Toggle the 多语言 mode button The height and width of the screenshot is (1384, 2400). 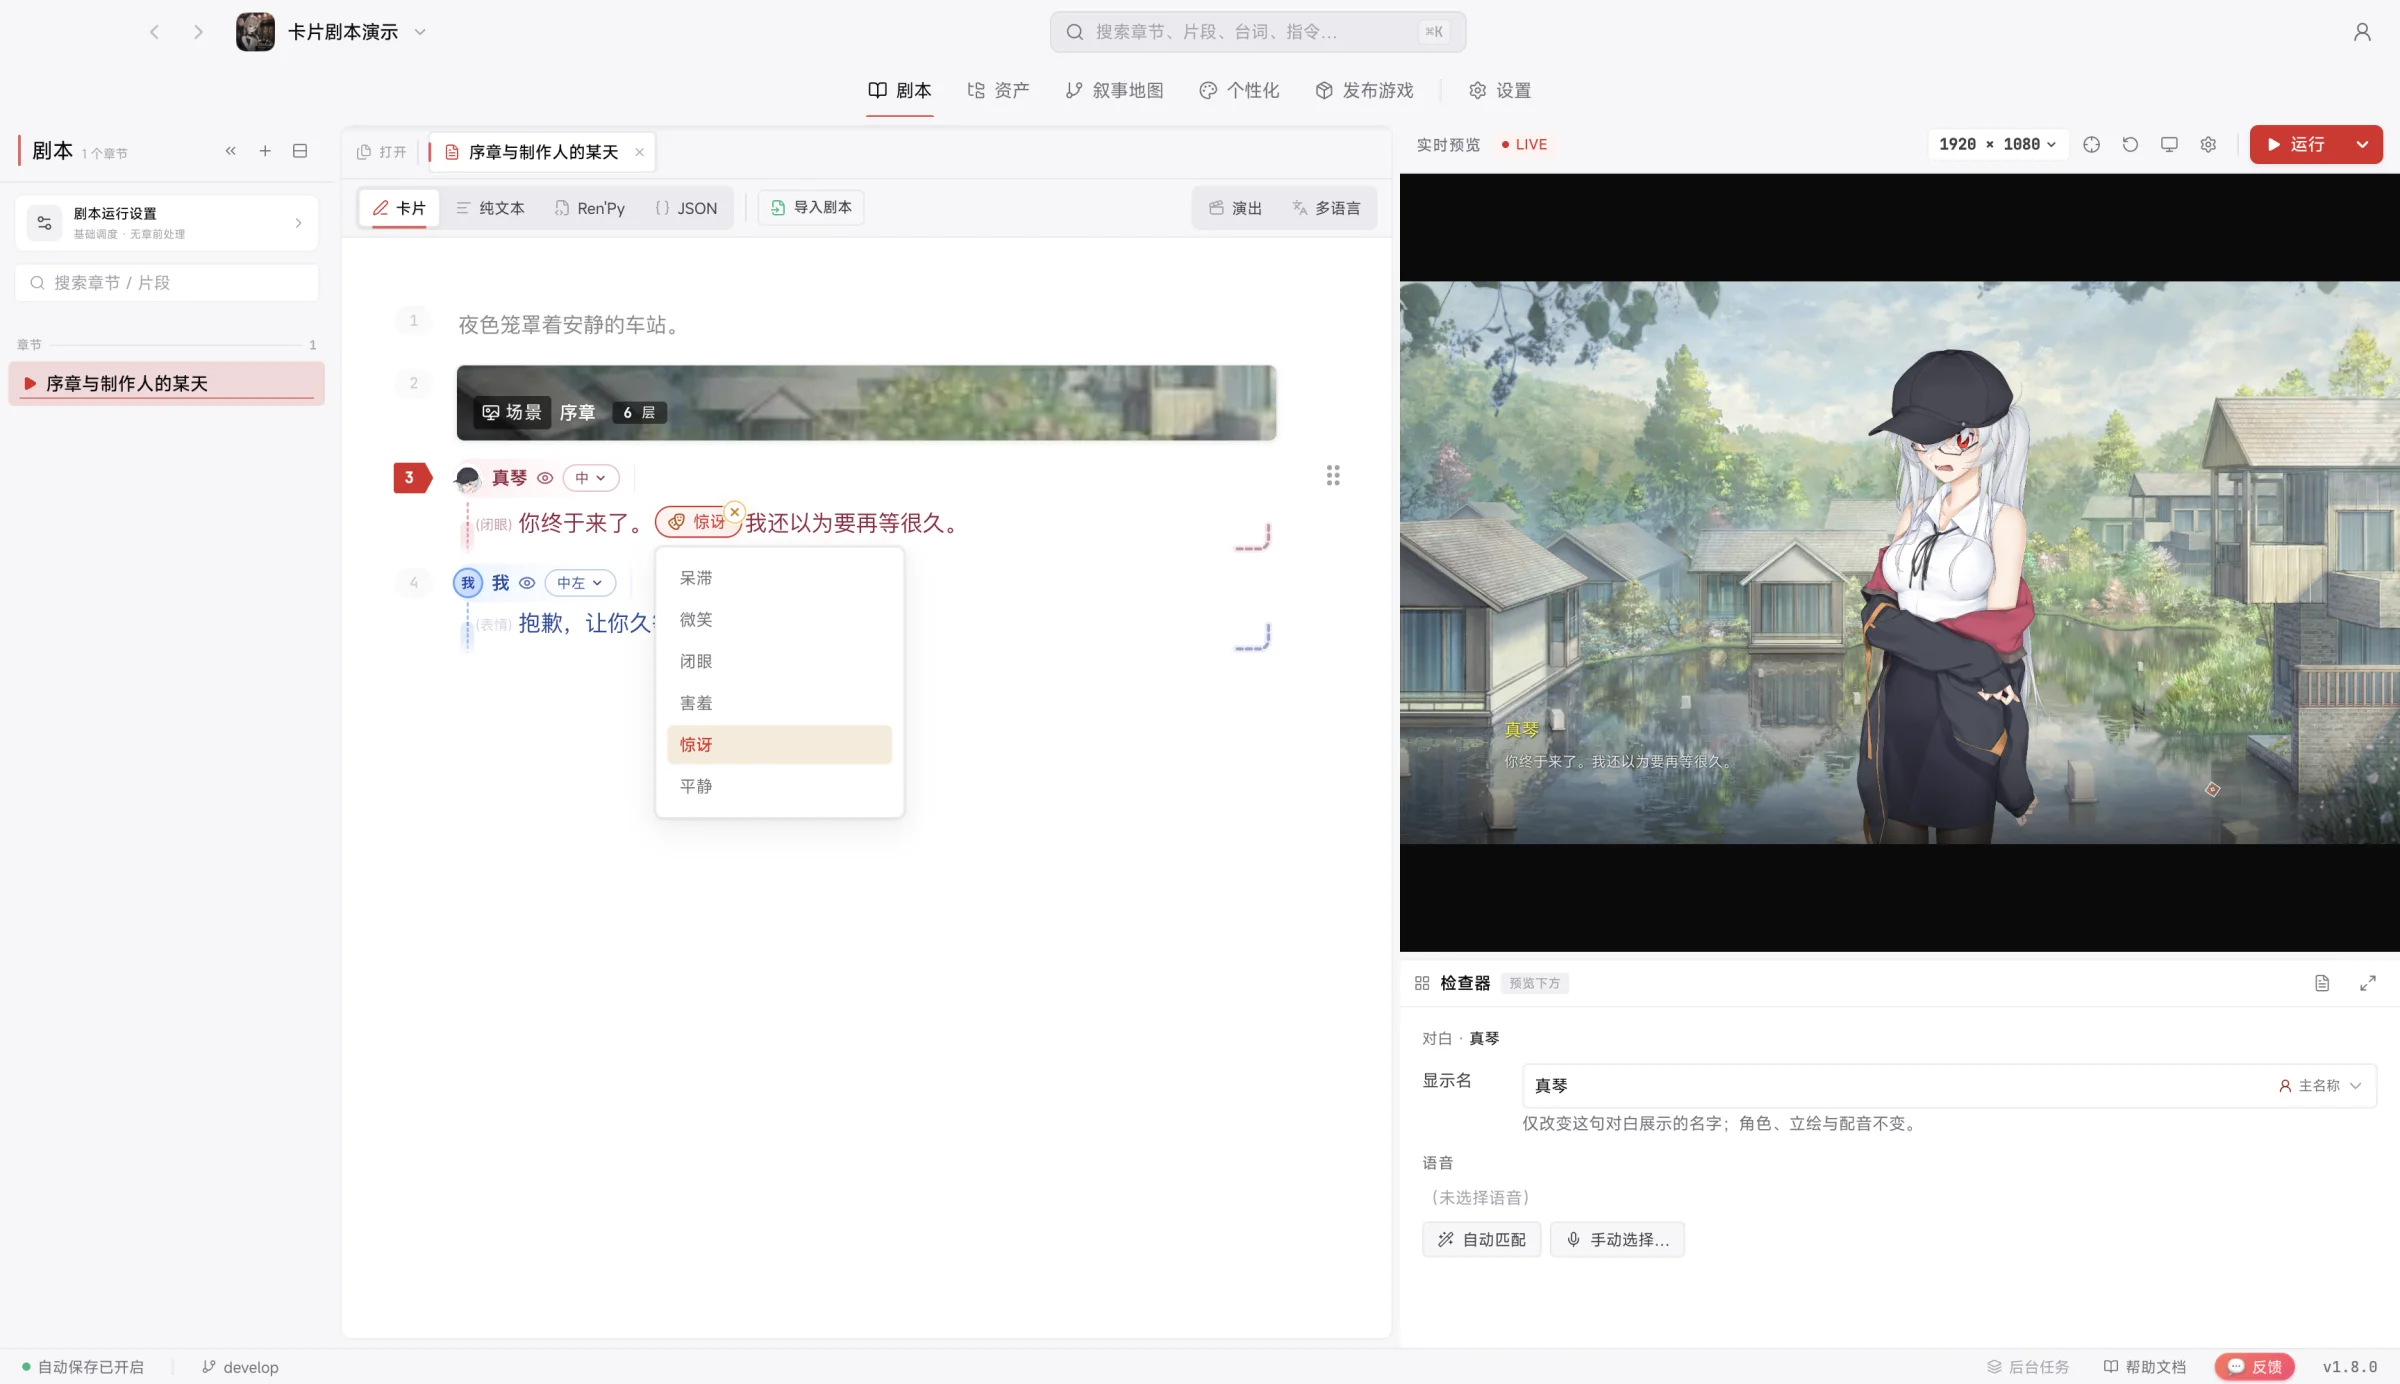(x=1326, y=208)
